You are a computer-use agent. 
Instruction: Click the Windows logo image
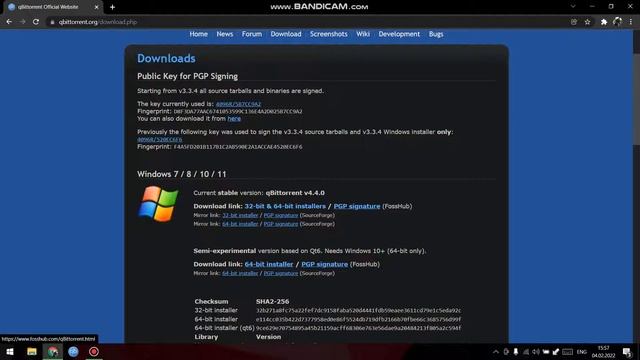click(x=158, y=204)
